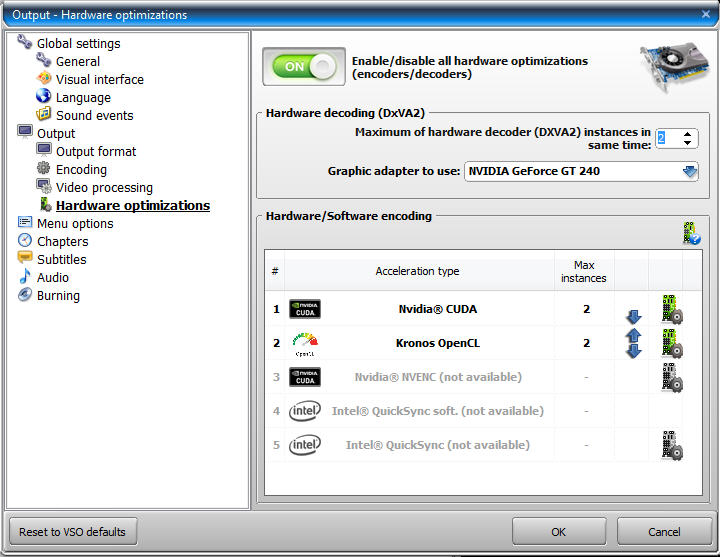Open Video processing settings
The image size is (720, 557).
[104, 188]
